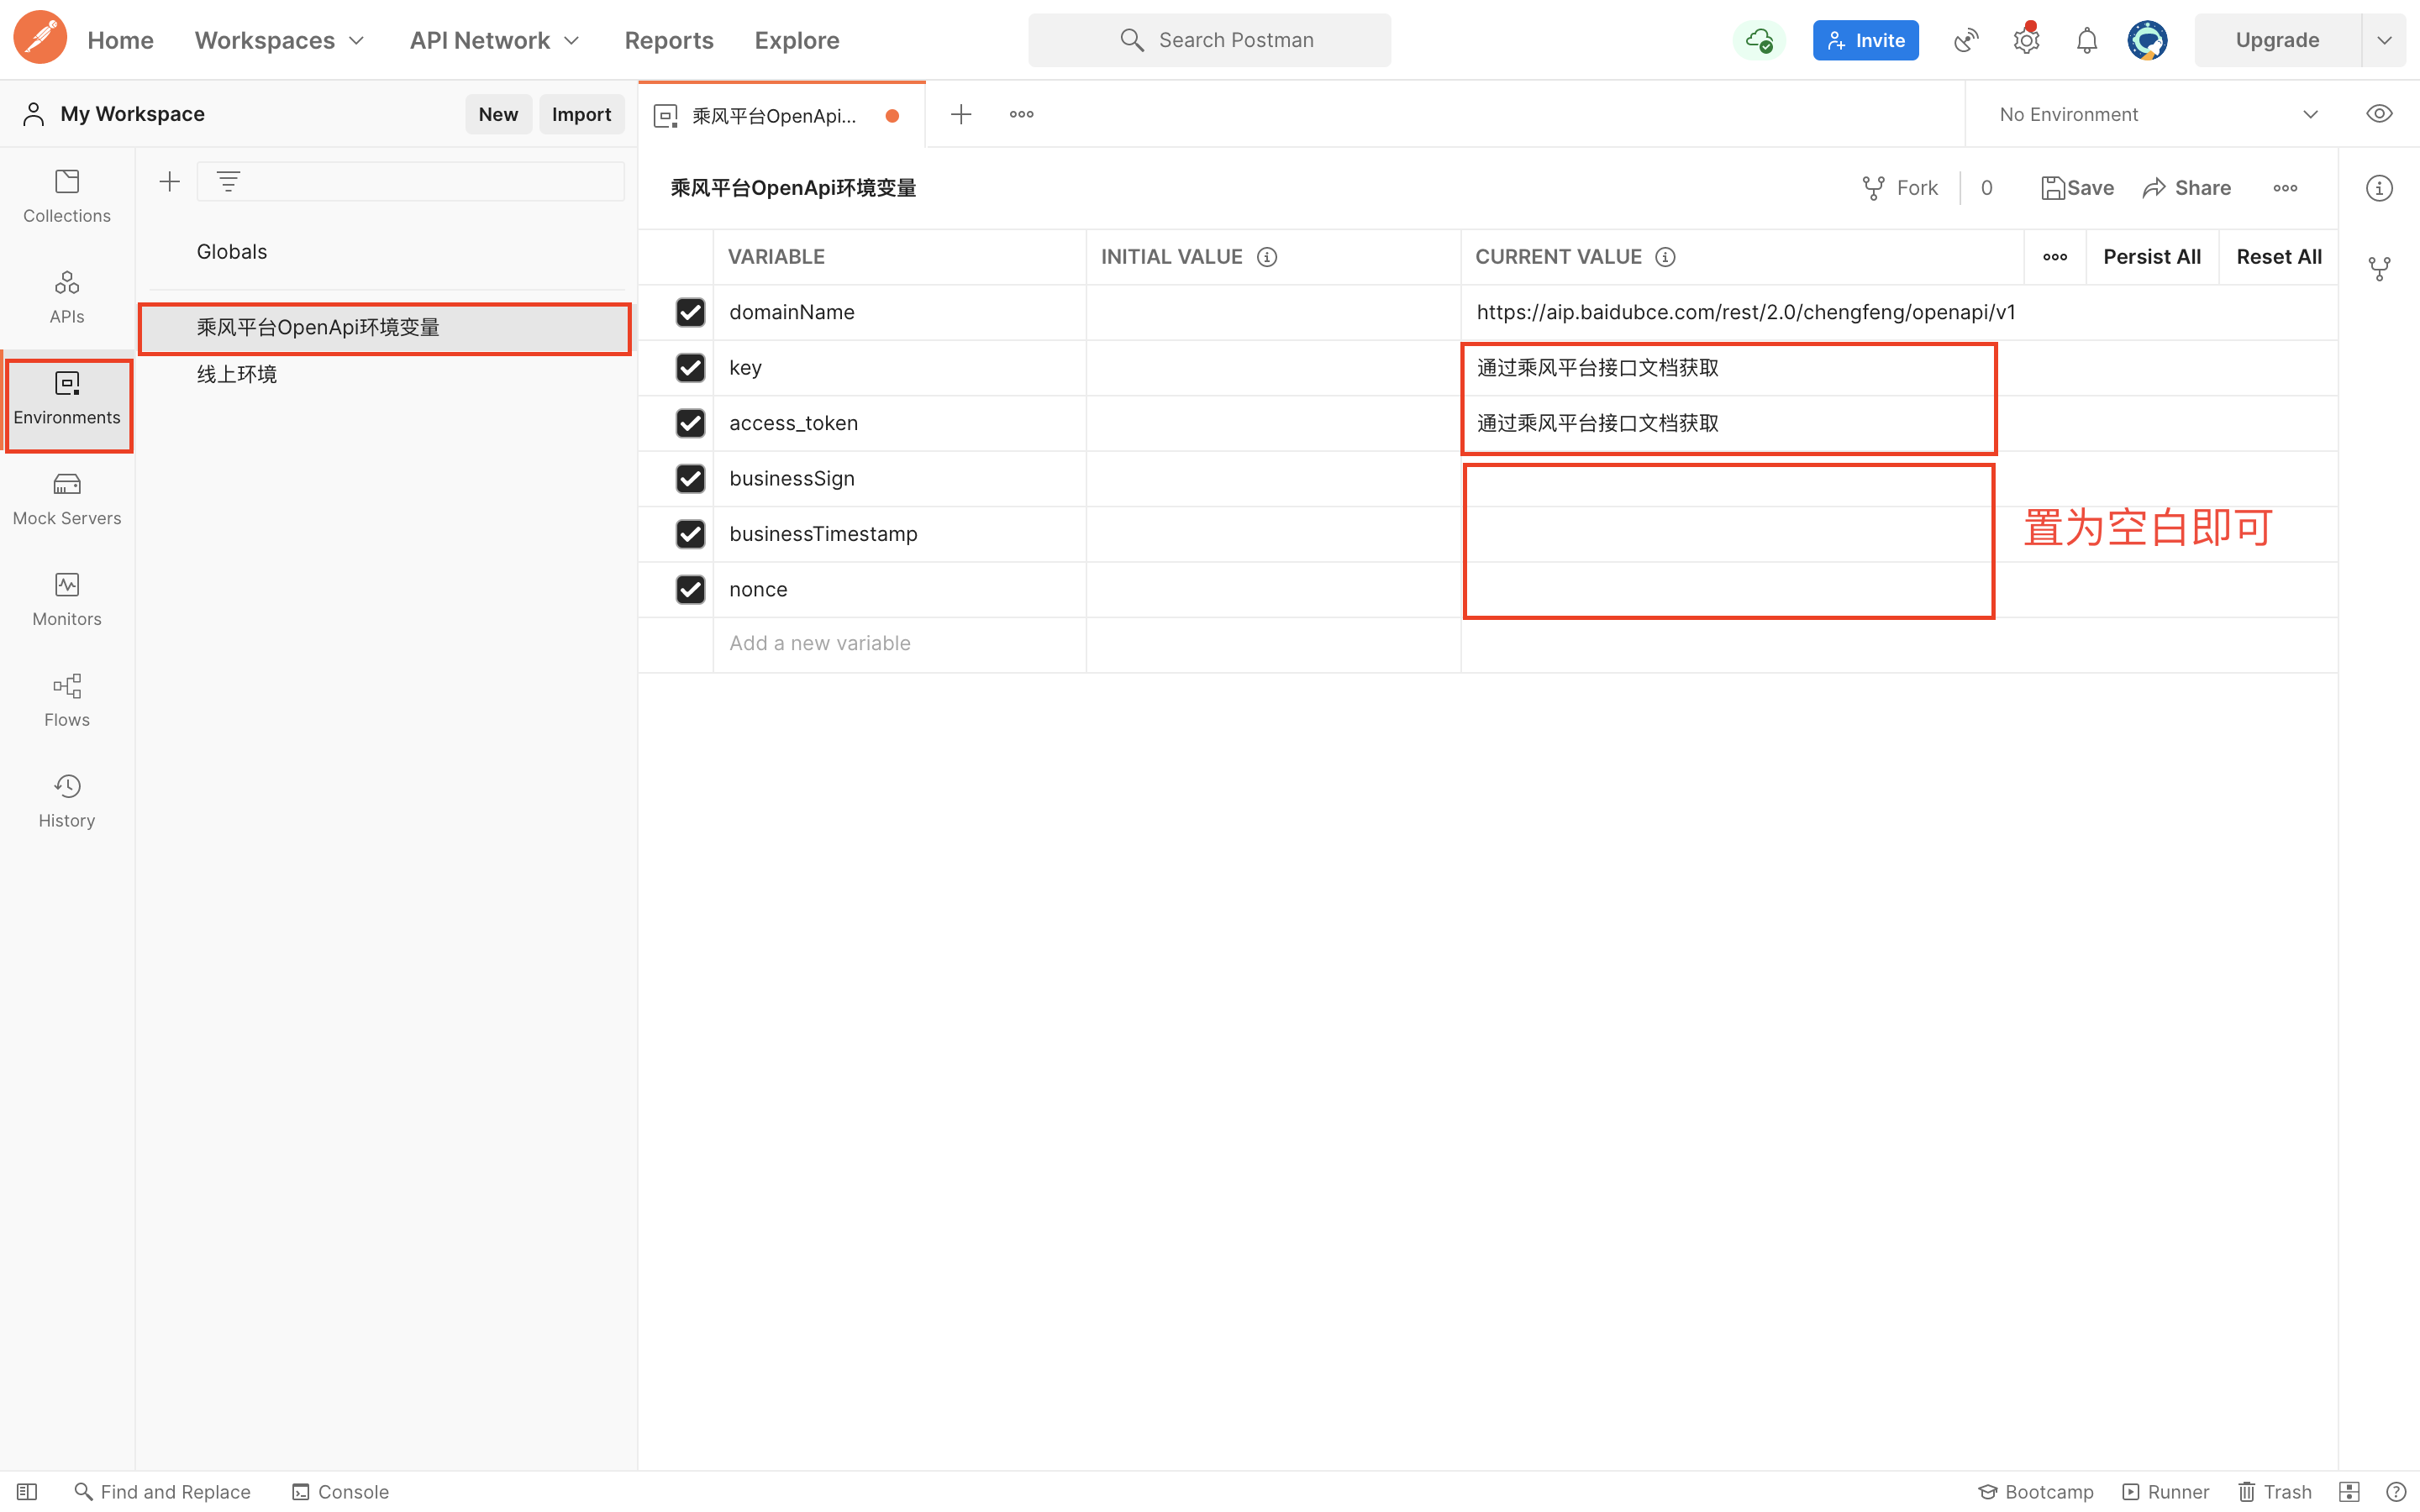This screenshot has width=2420, height=1512.
Task: Expand the Workspaces dropdown
Action: coord(279,40)
